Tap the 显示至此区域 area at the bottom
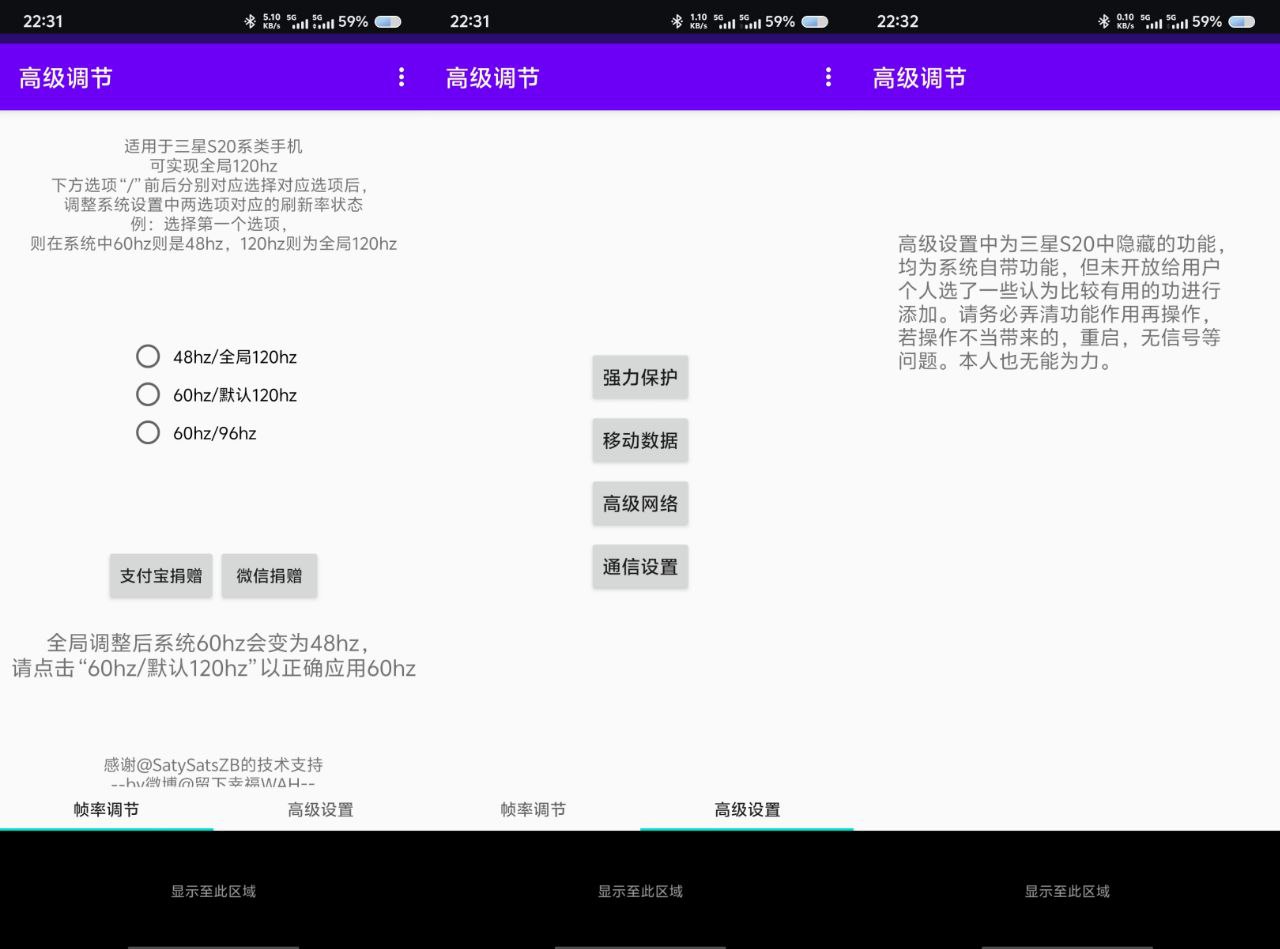1280x949 pixels. pos(212,891)
